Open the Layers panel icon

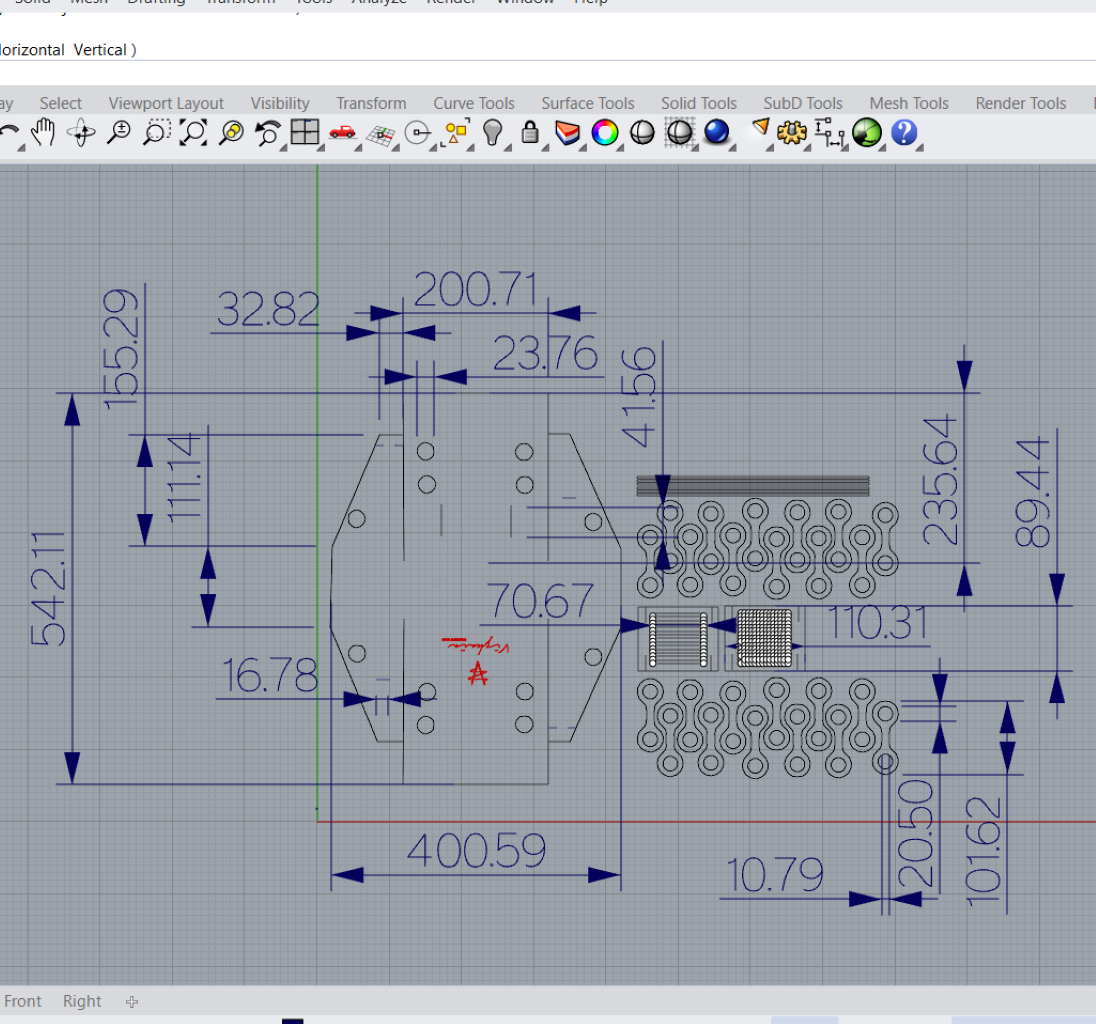[x=567, y=132]
